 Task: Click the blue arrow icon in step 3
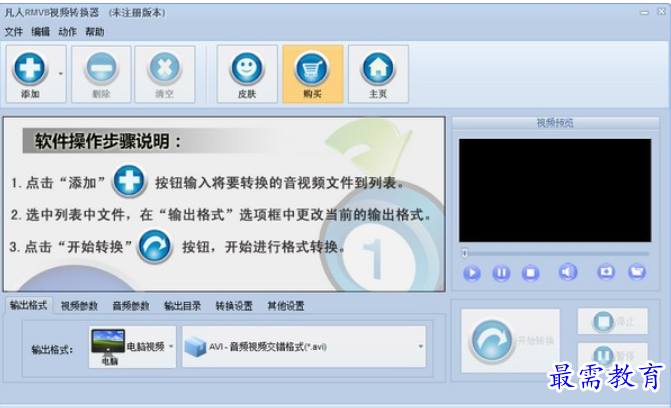coord(155,246)
